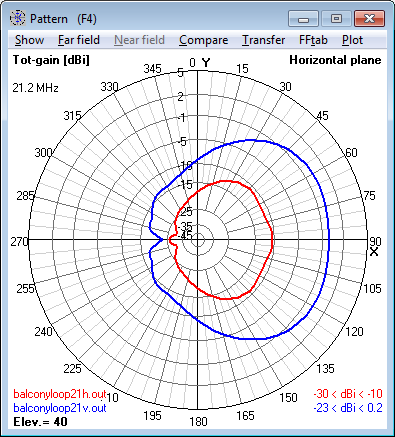Click the 135 degree azimuth label

pos(325,368)
